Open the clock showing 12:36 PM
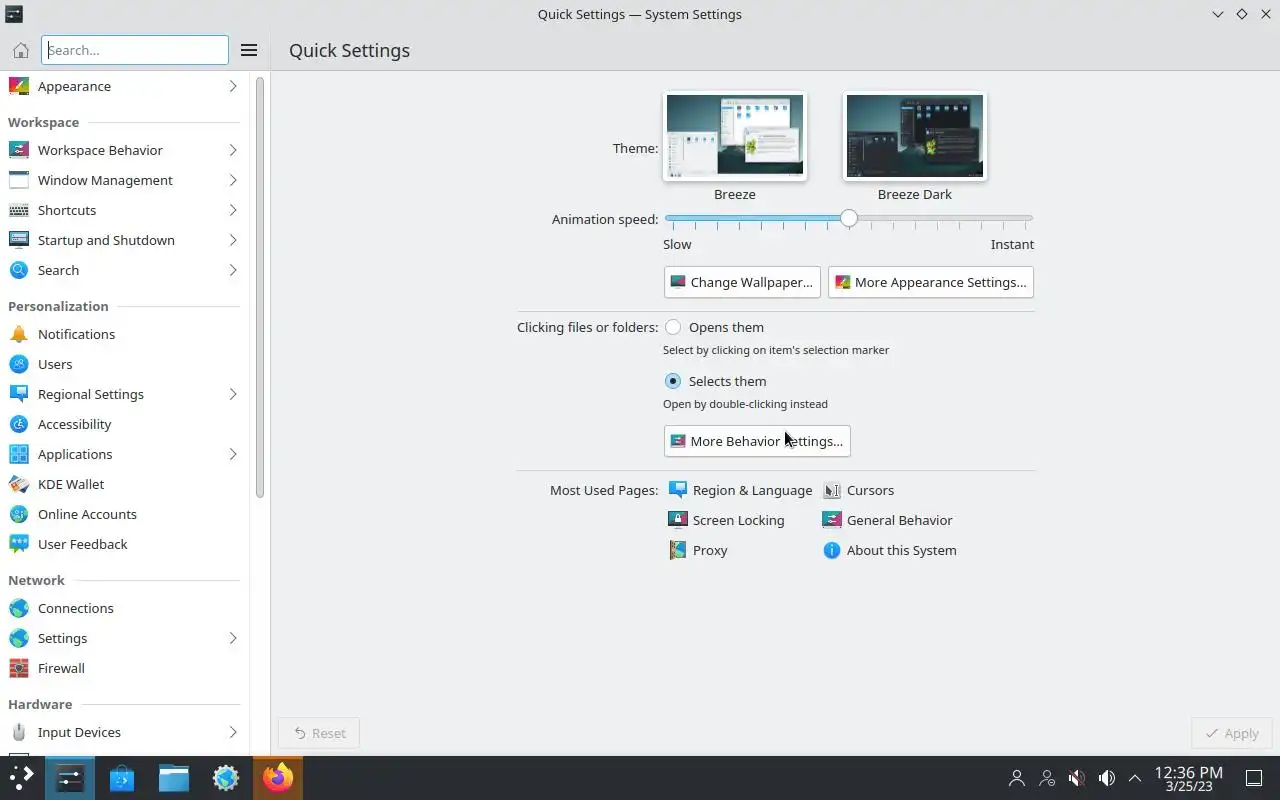This screenshot has width=1280, height=800. [1188, 778]
